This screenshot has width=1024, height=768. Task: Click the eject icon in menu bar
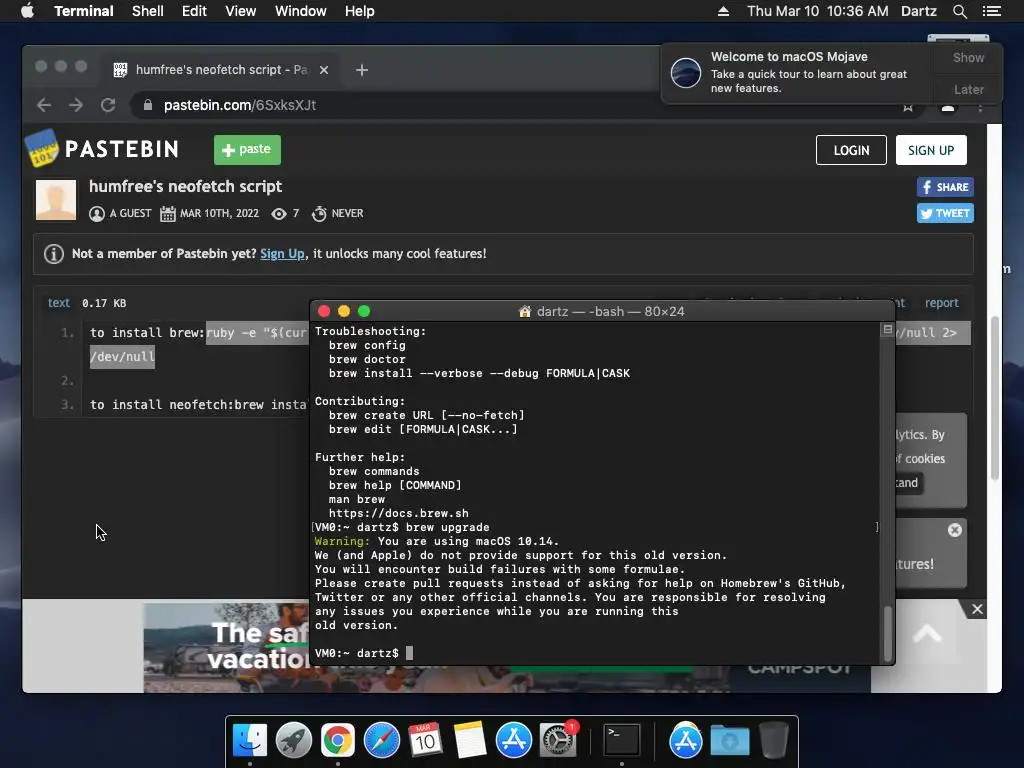pos(723,11)
